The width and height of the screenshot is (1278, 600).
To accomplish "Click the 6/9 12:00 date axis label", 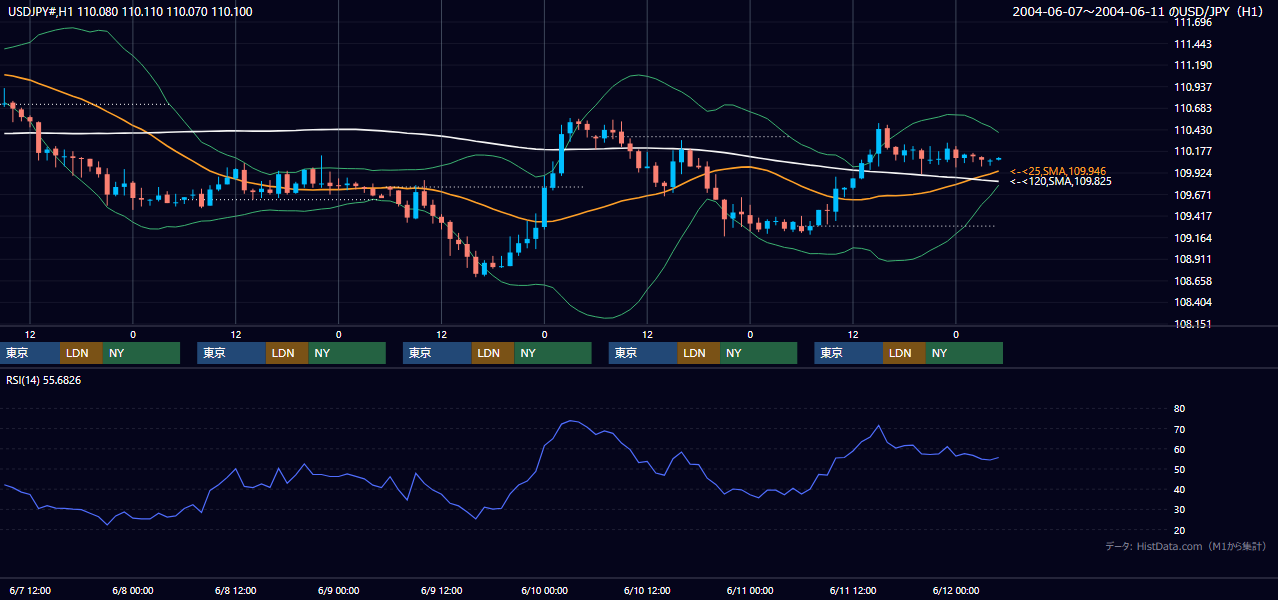I will 441,590.
